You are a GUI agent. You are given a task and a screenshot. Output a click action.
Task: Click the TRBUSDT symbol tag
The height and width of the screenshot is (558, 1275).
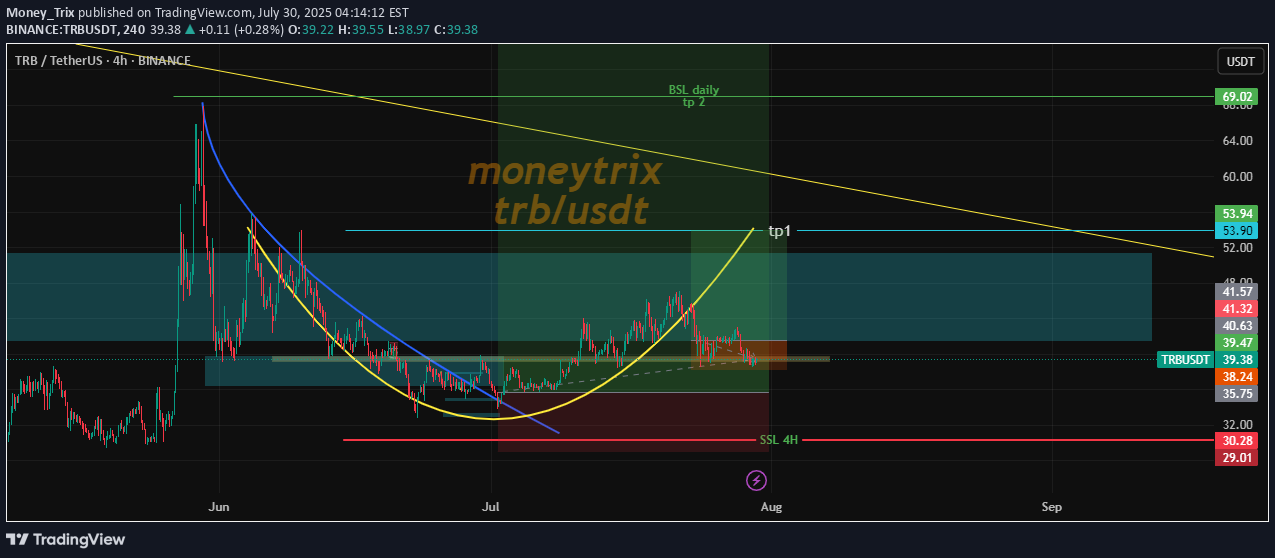tap(1186, 359)
